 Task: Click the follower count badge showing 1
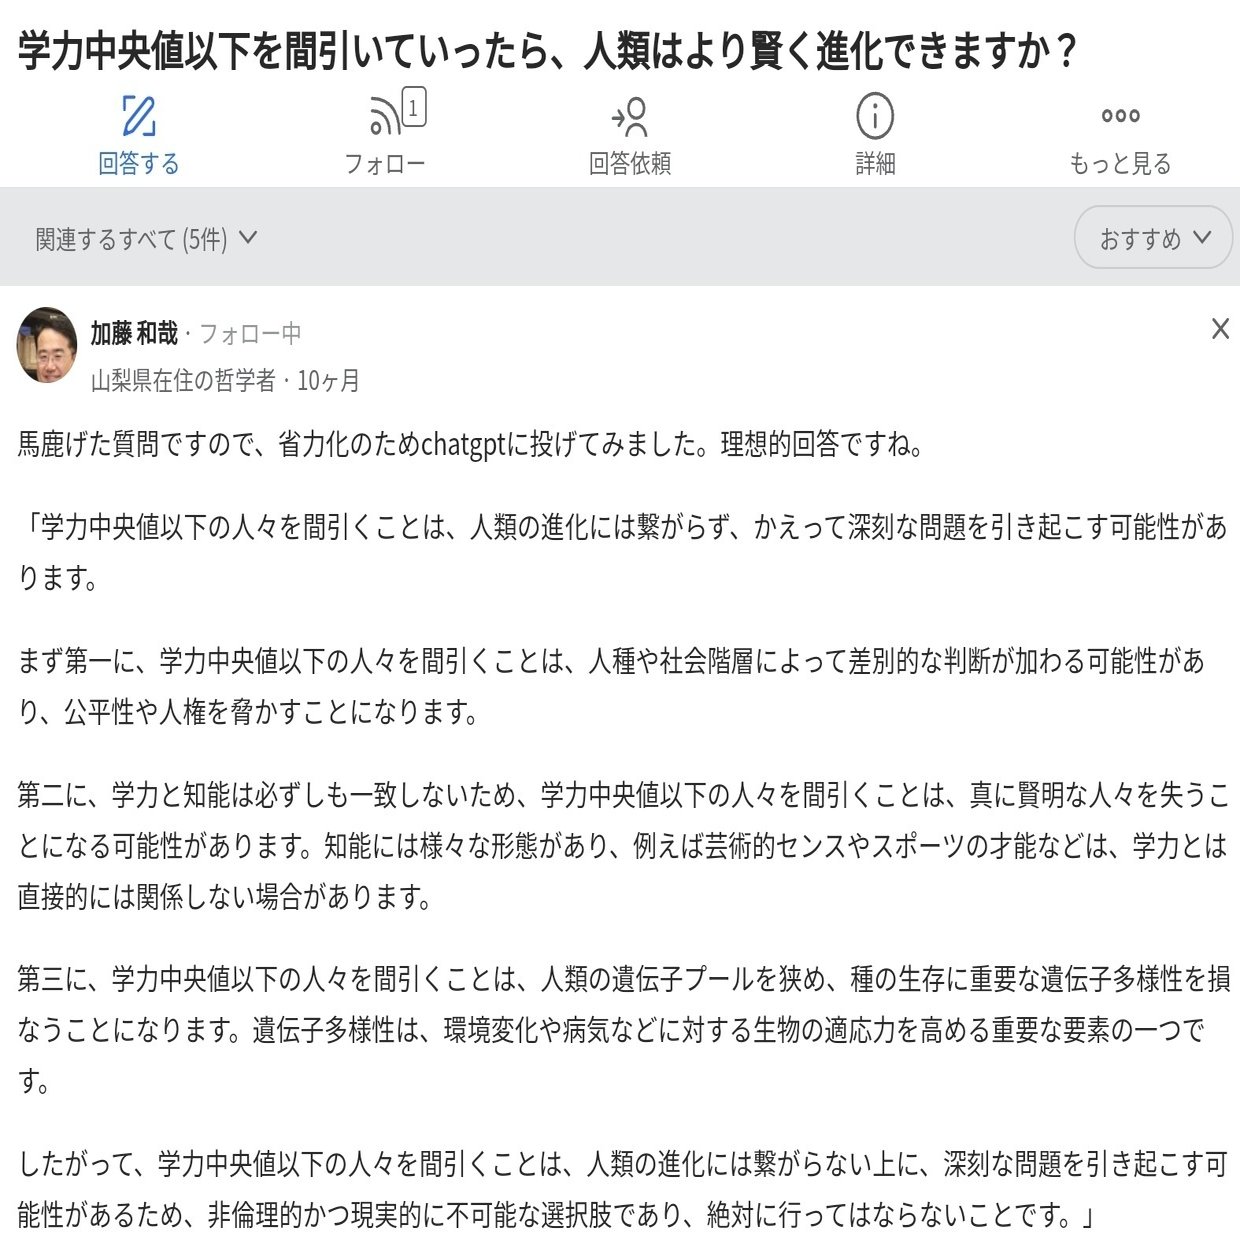pos(414,108)
